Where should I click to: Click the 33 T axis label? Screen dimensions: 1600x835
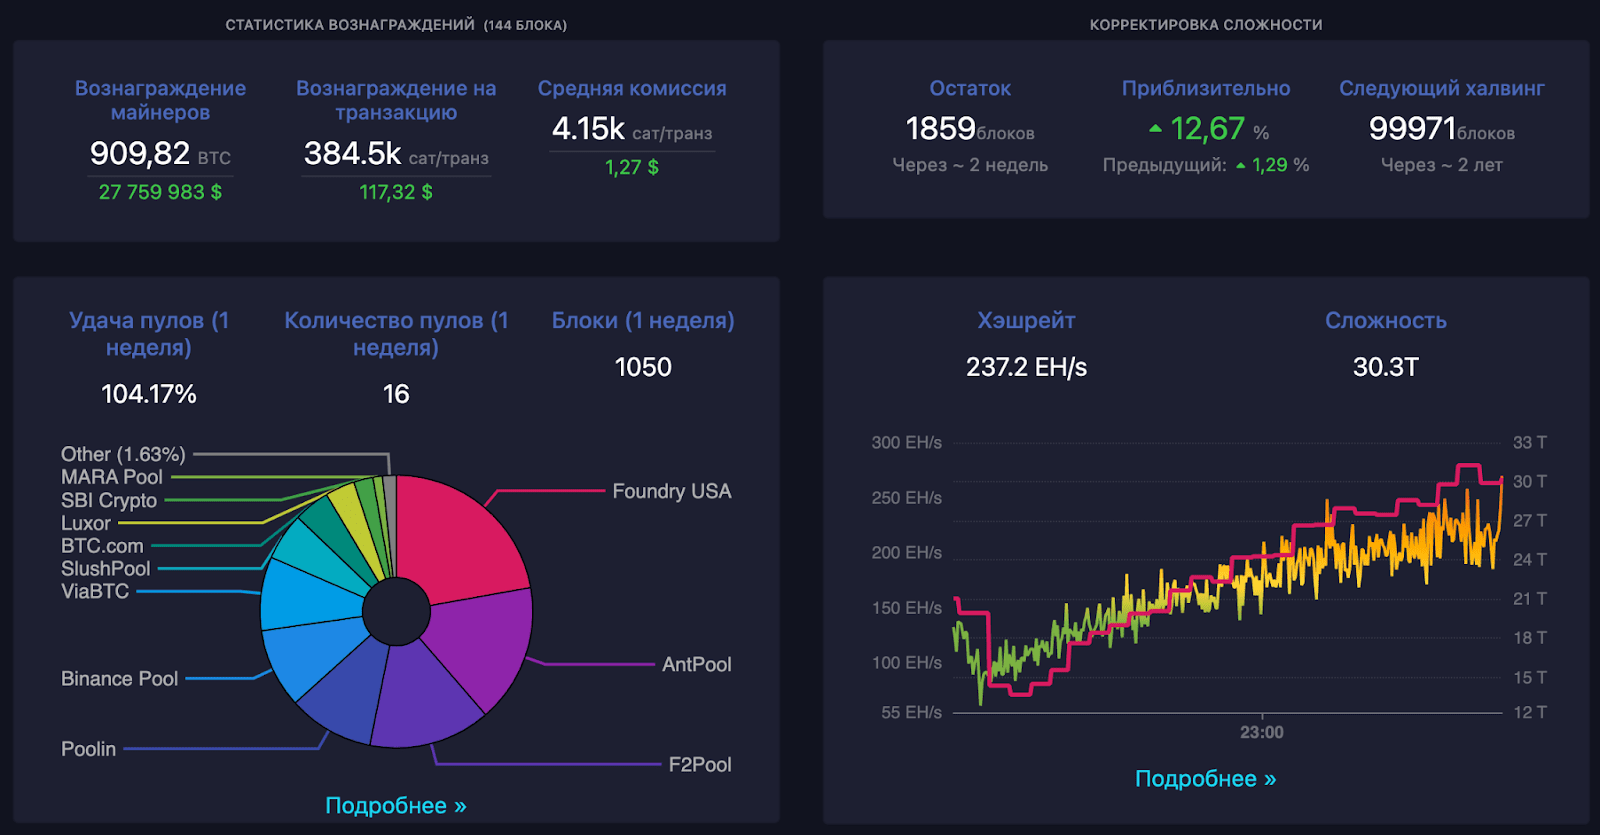coord(1530,442)
